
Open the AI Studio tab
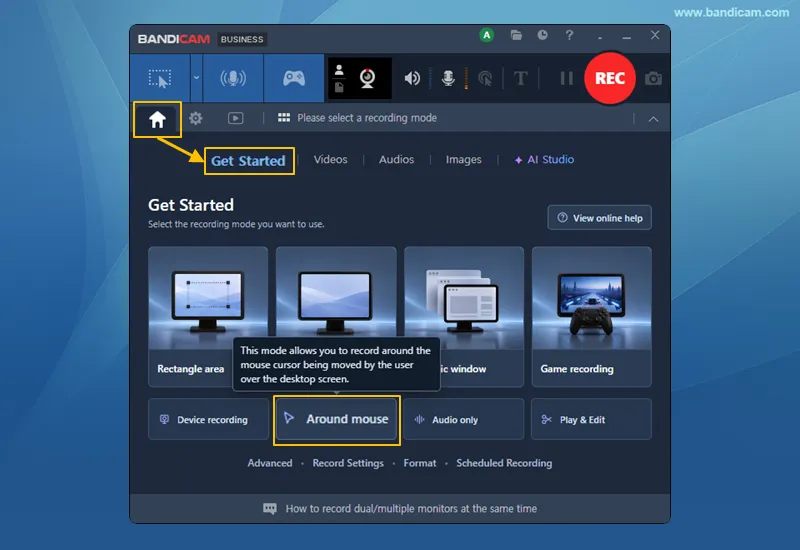544,160
